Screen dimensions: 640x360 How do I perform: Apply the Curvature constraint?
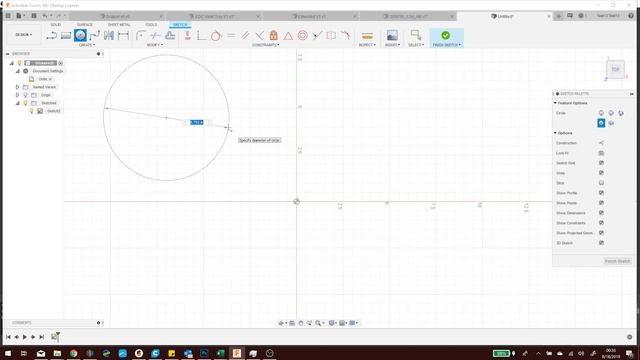[346, 36]
